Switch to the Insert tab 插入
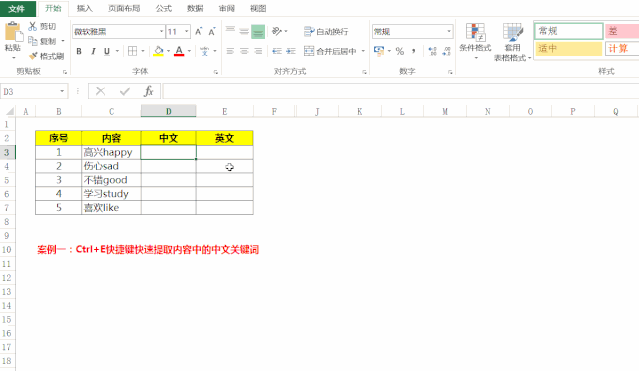The image size is (639, 371). (x=85, y=9)
